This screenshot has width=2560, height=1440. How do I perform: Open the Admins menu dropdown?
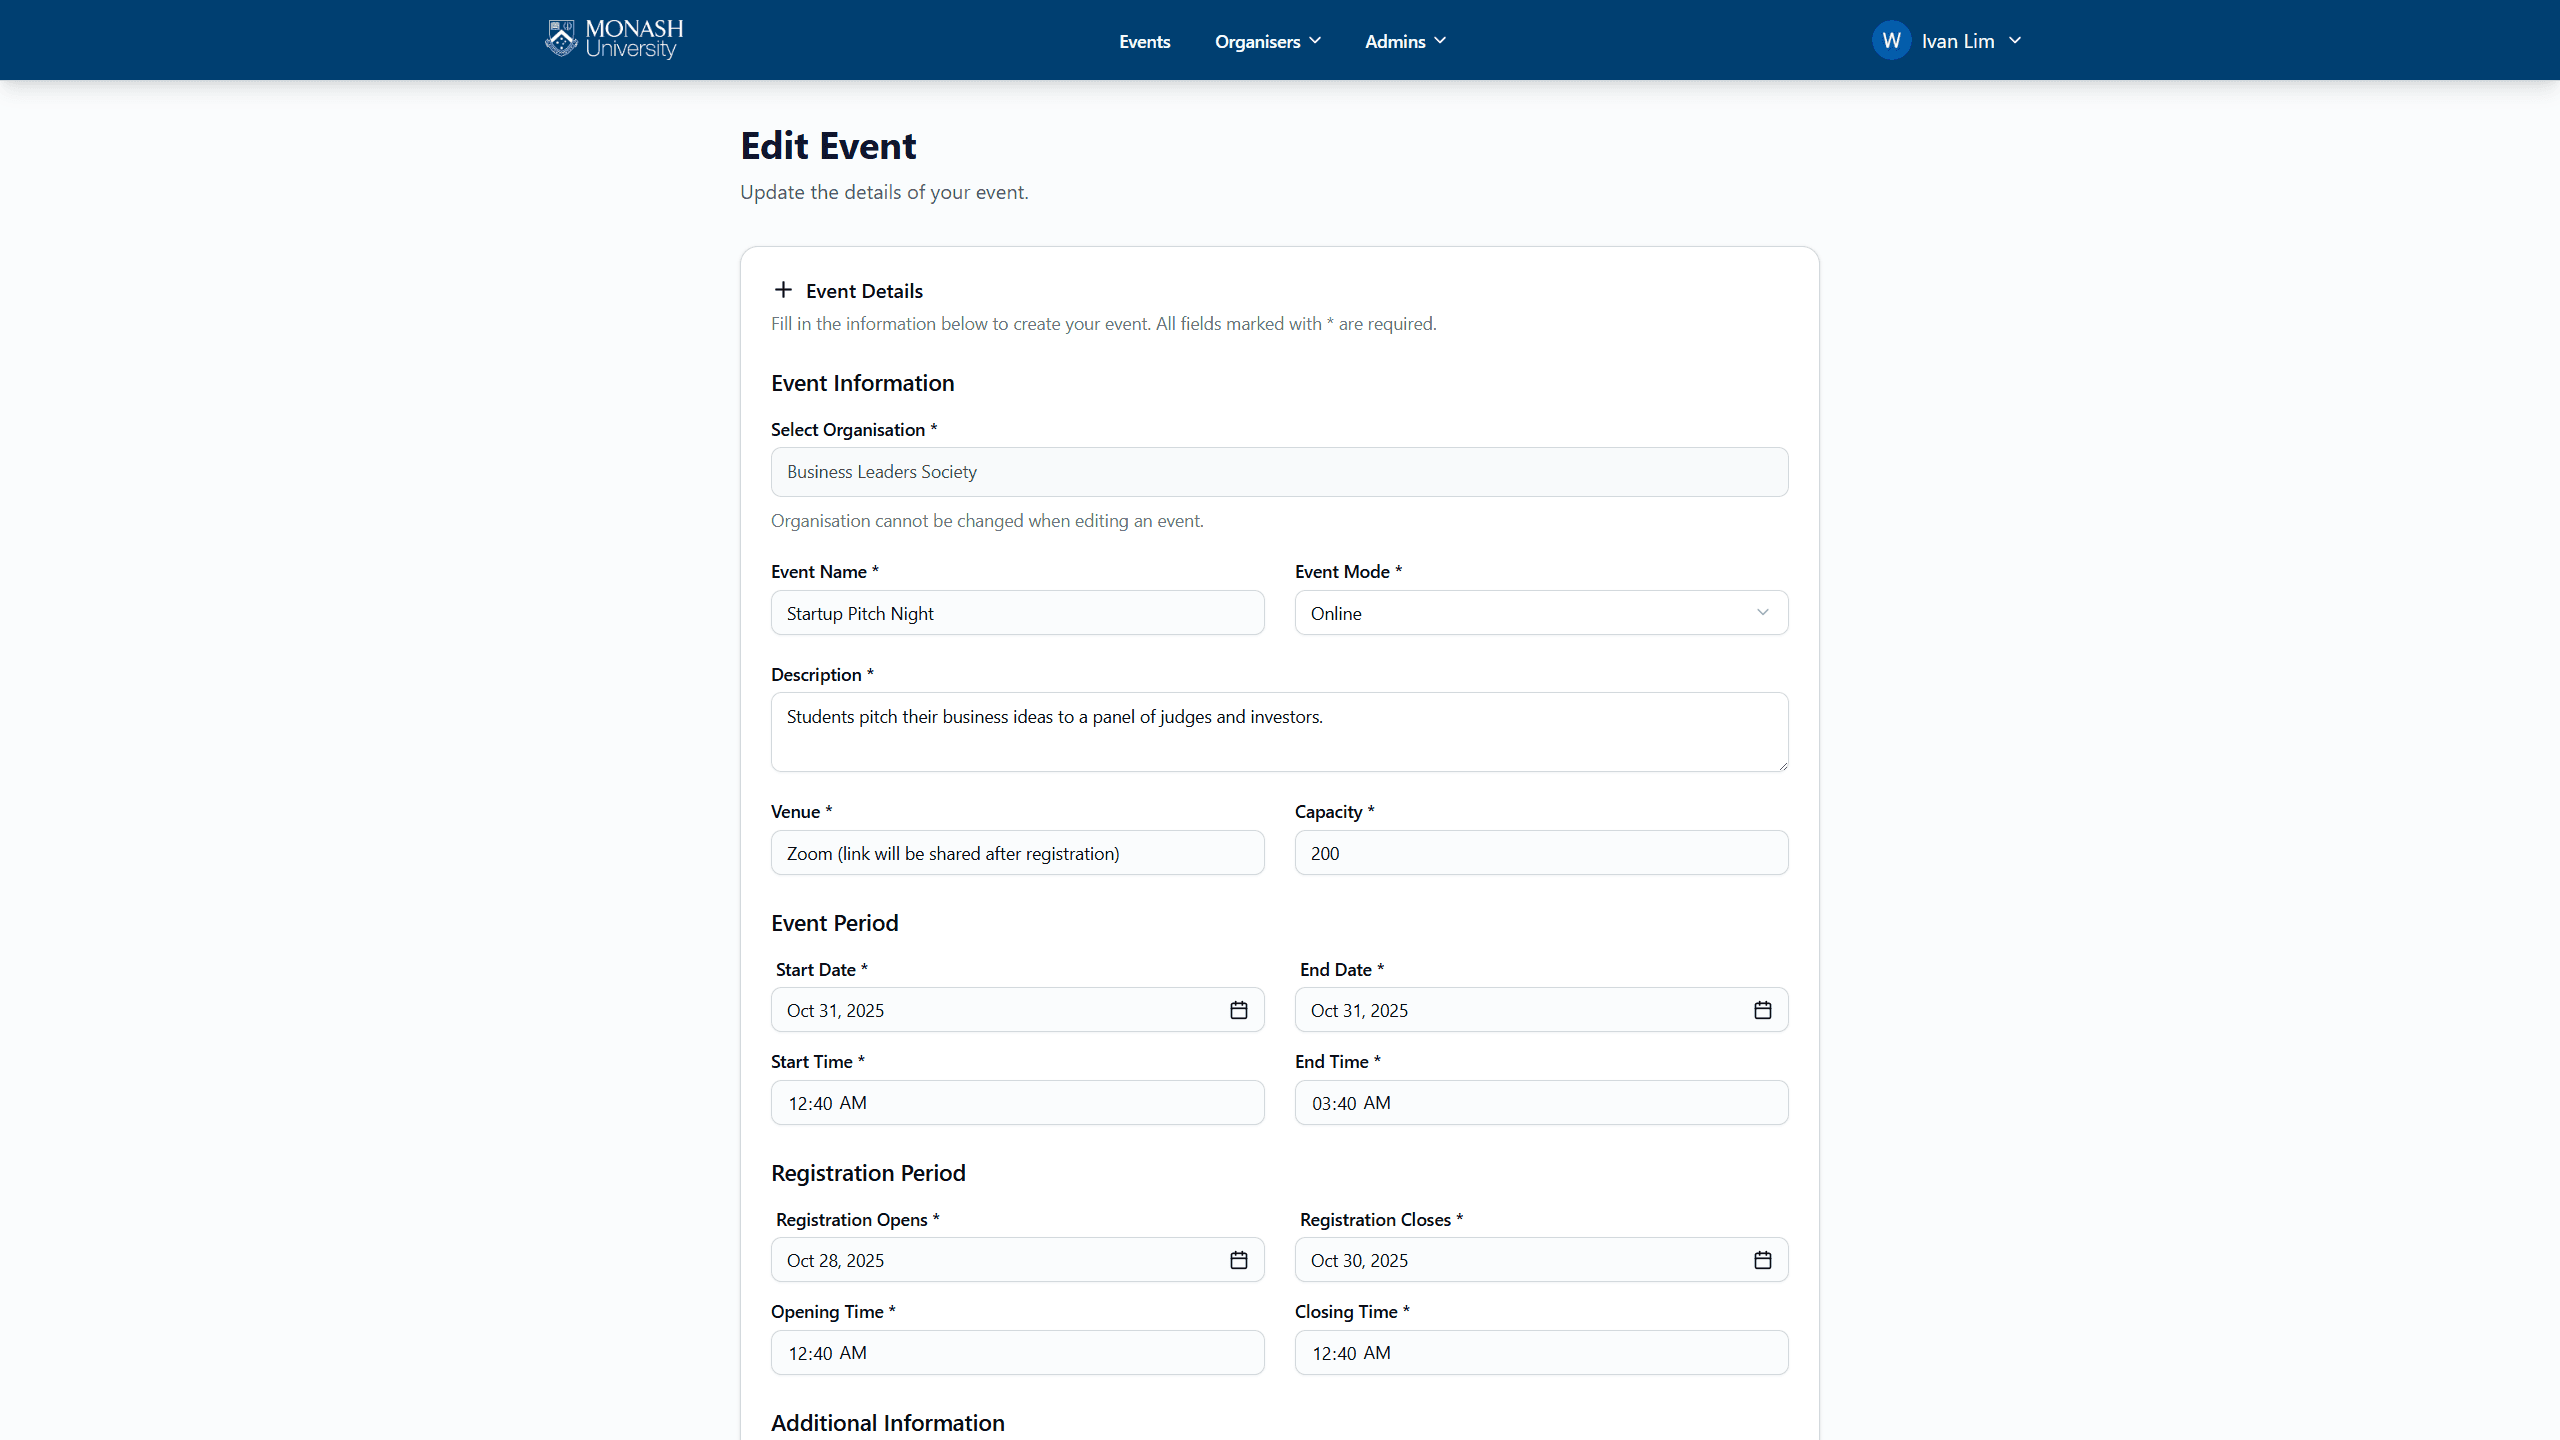pos(1405,41)
